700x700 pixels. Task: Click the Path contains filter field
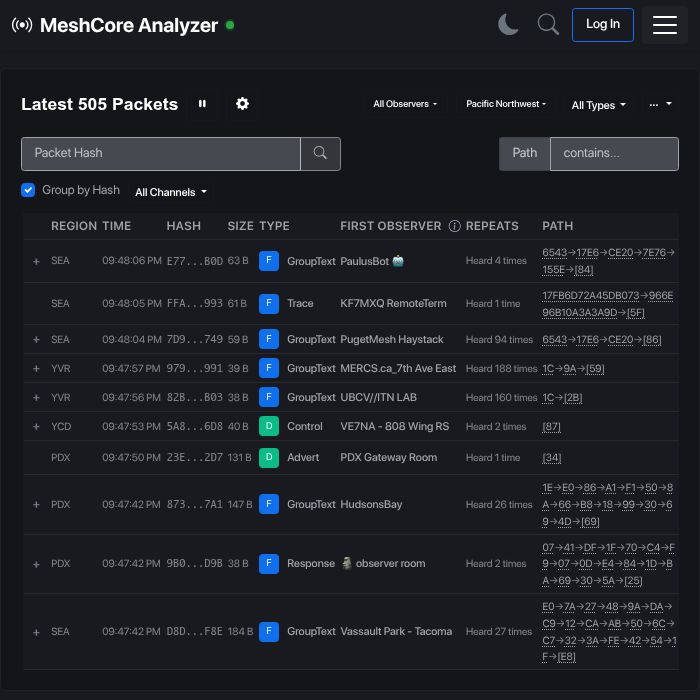click(613, 153)
